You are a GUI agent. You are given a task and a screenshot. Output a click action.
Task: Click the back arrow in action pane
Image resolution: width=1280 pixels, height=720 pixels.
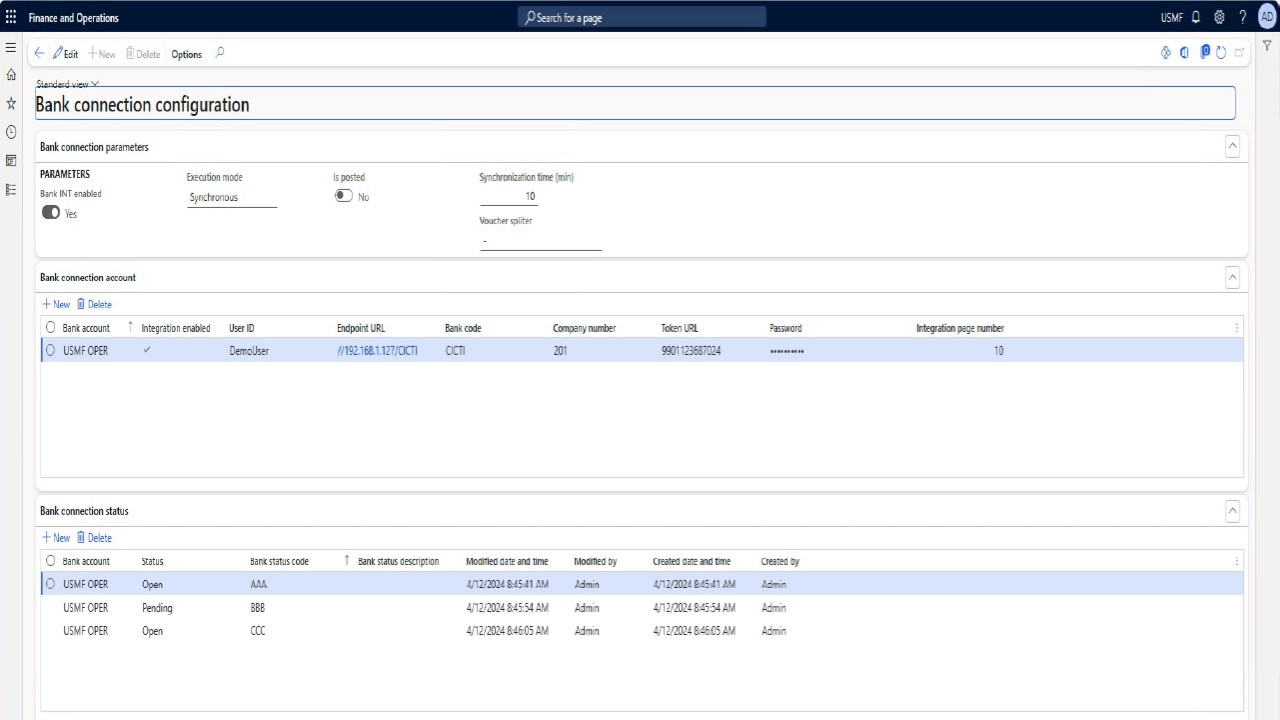[39, 53]
